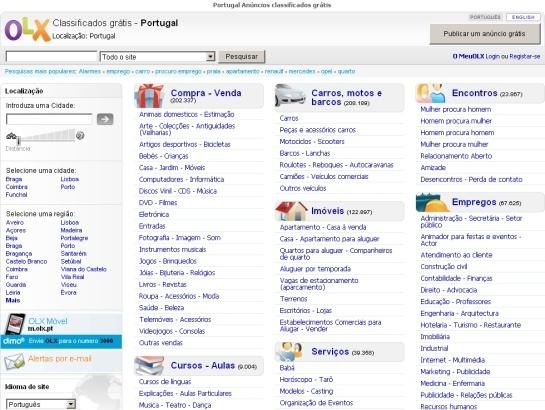Open the Todo o site dropdown
Image resolution: width=545 pixels, height=410 pixels.
pyautogui.click(x=157, y=57)
